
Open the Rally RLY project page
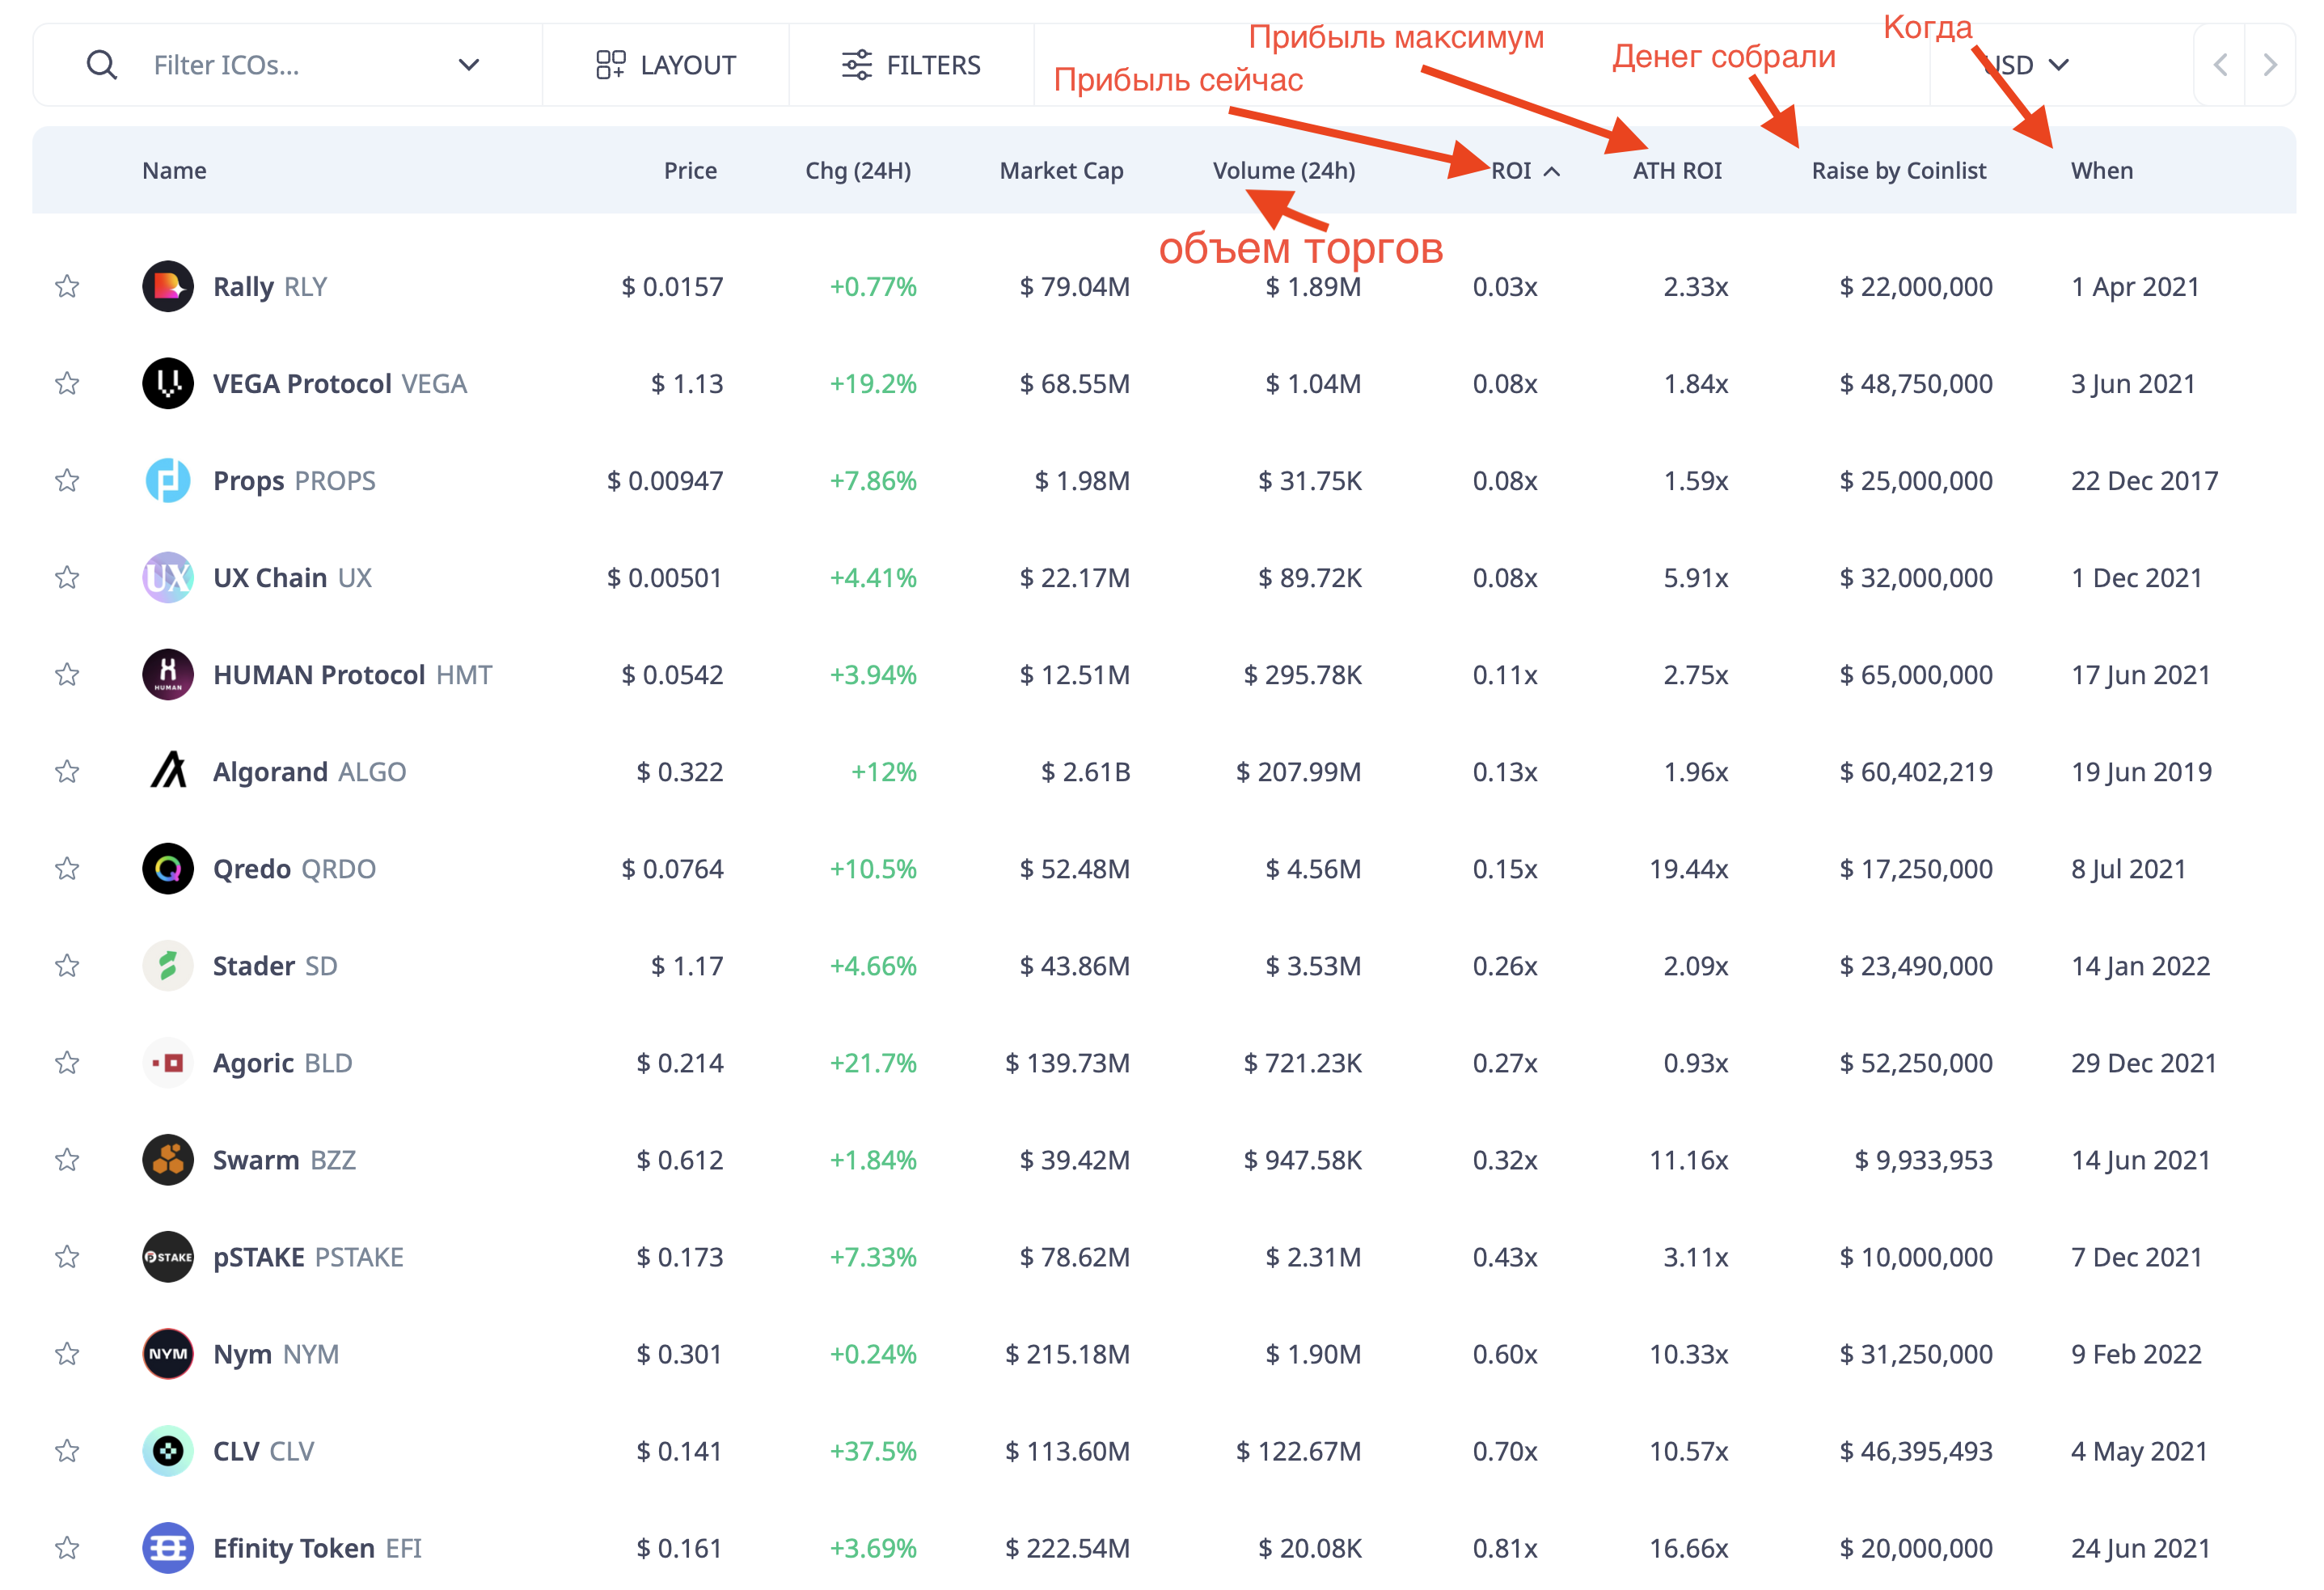(270, 287)
